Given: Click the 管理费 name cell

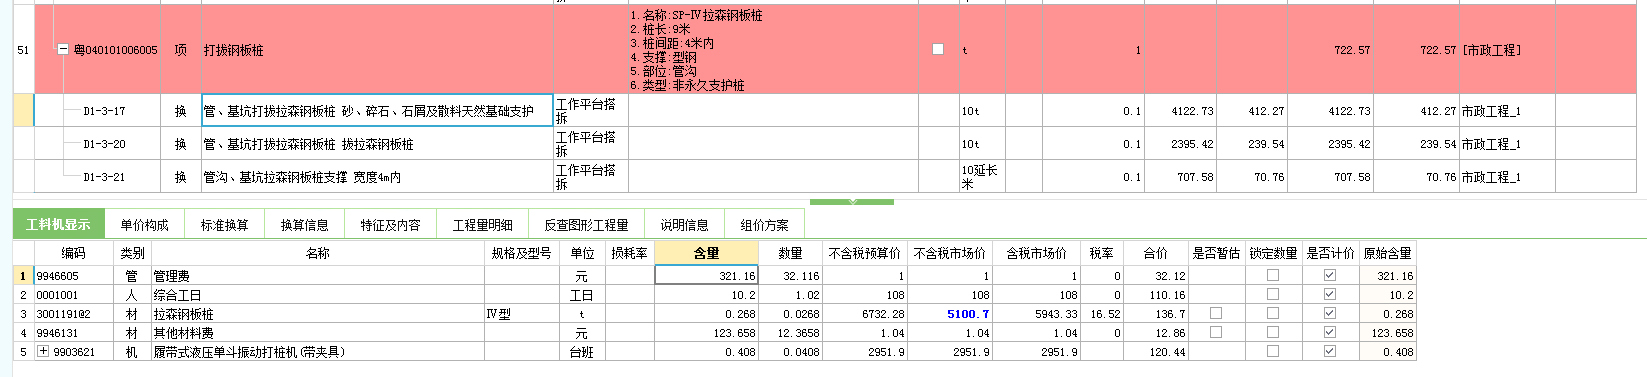Looking at the screenshot, I should pyautogui.click(x=317, y=276).
